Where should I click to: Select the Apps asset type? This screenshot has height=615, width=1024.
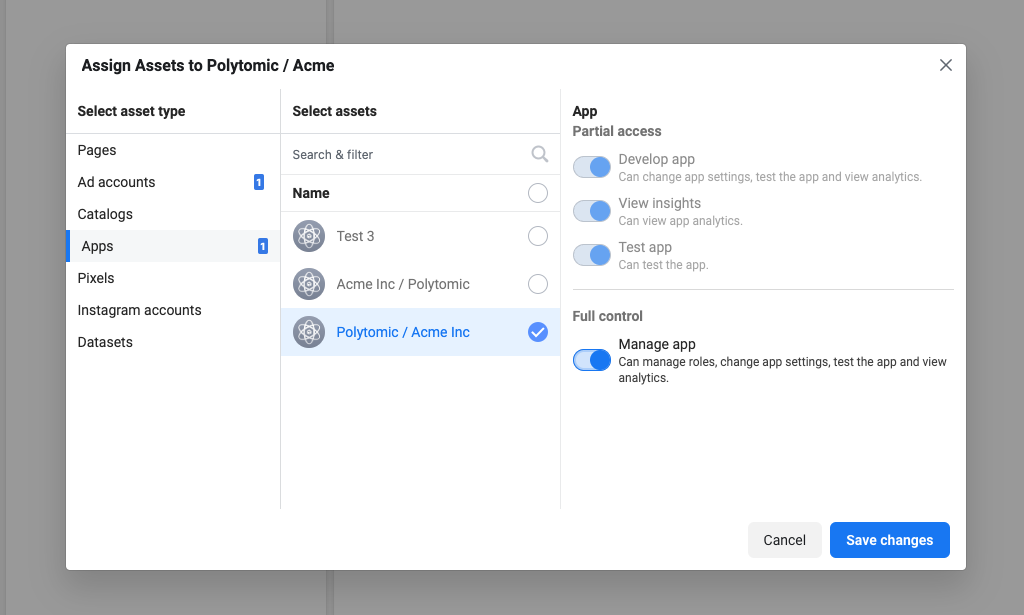[173, 246]
